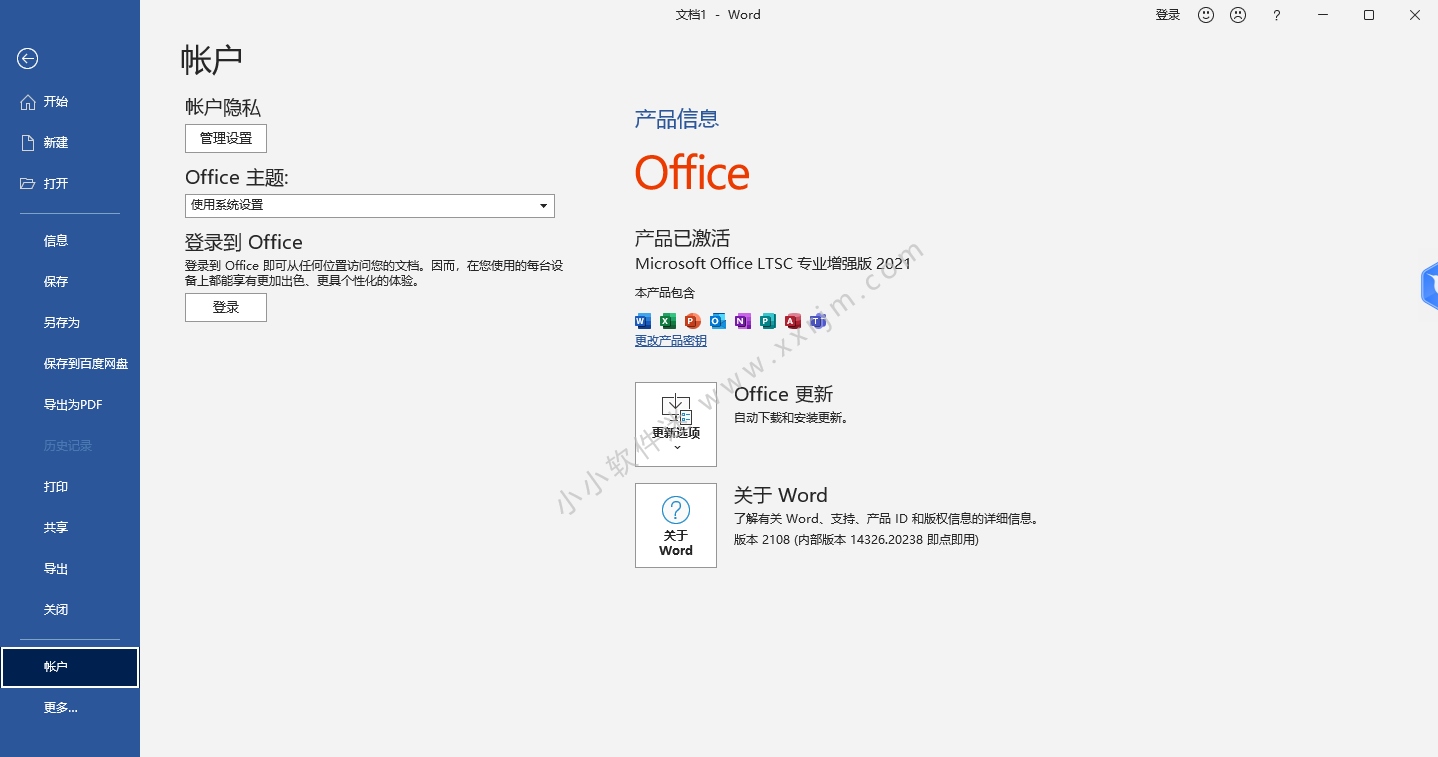
Task: Click the 版本 2108 build version text
Action: [x=856, y=540]
